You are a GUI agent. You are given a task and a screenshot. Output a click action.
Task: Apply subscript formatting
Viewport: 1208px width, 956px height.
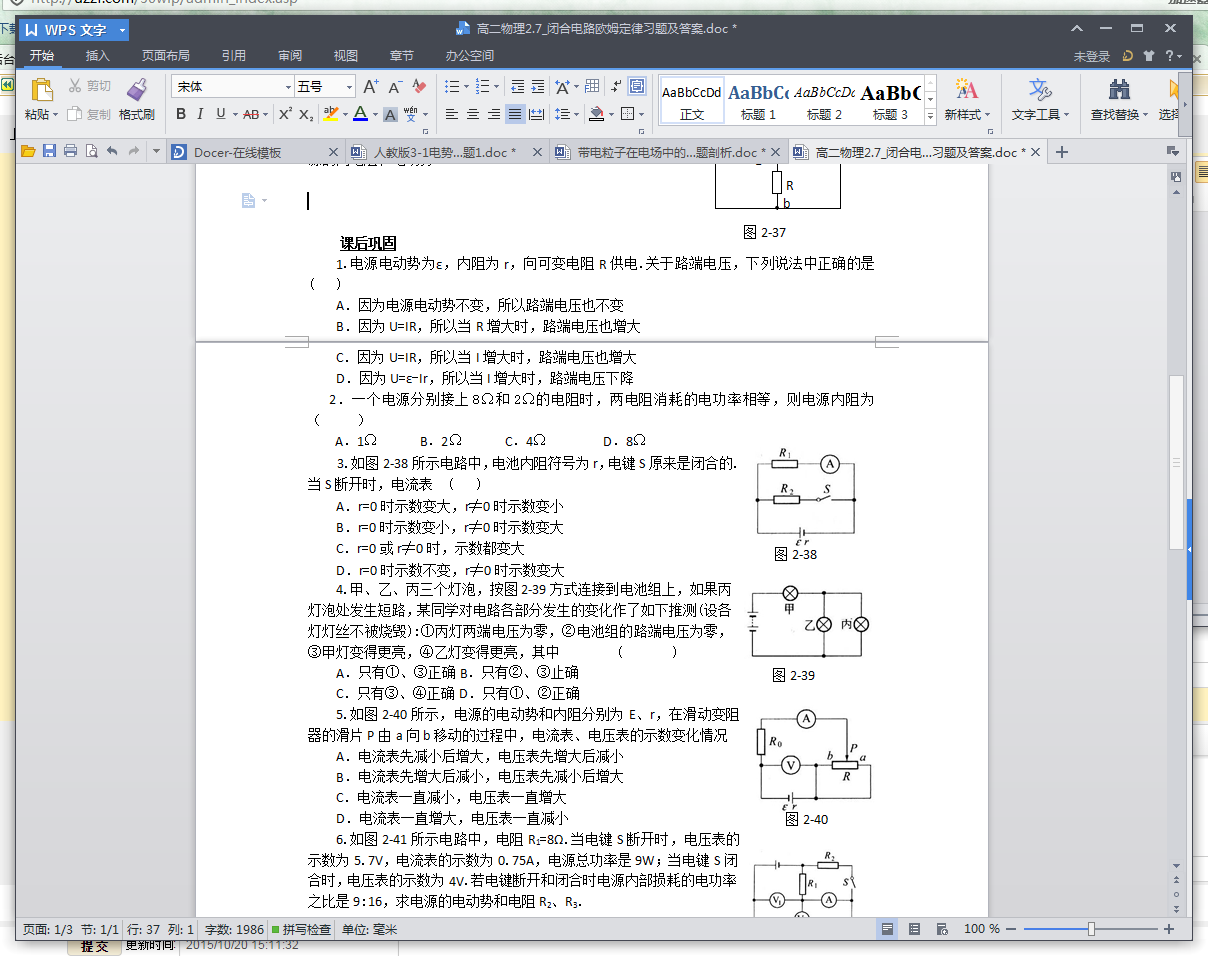tap(307, 114)
